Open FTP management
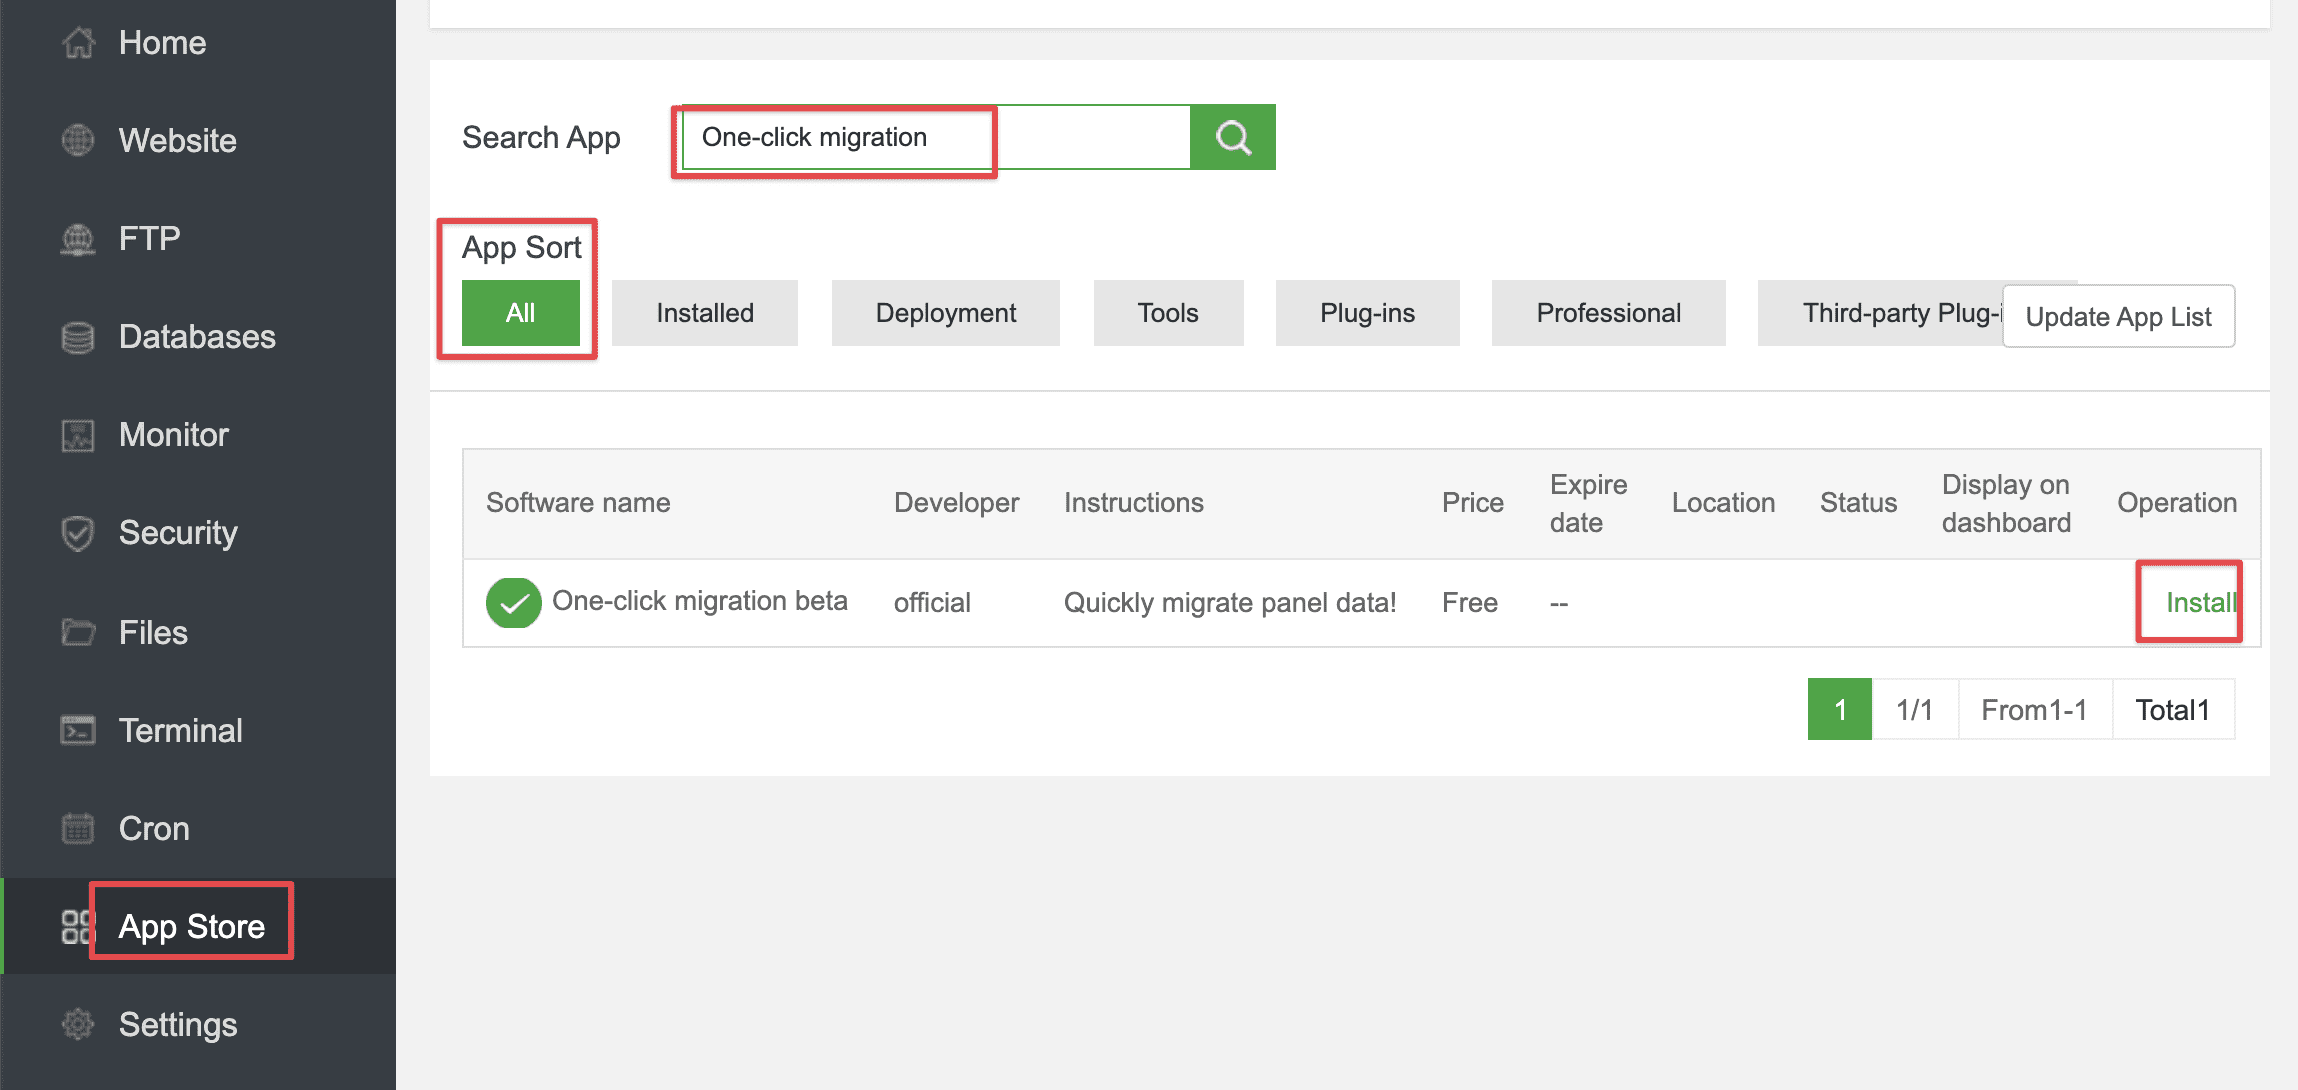Viewport: 2298px width, 1090px height. [x=148, y=238]
